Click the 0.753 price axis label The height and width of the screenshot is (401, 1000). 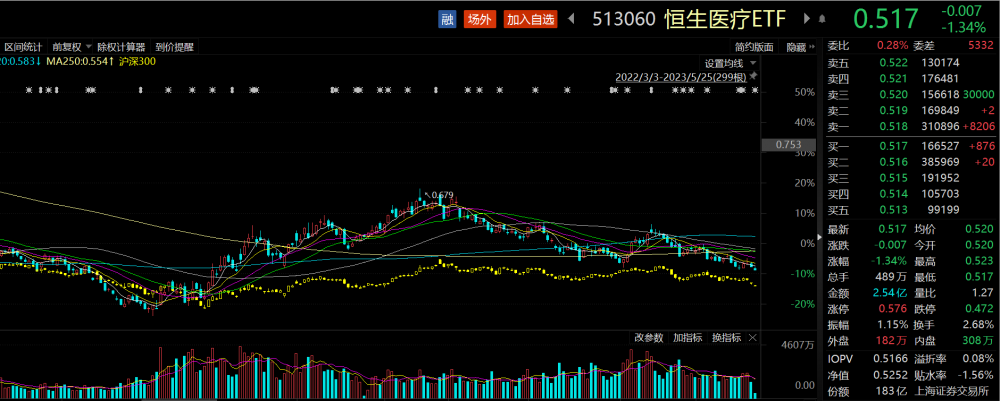788,145
